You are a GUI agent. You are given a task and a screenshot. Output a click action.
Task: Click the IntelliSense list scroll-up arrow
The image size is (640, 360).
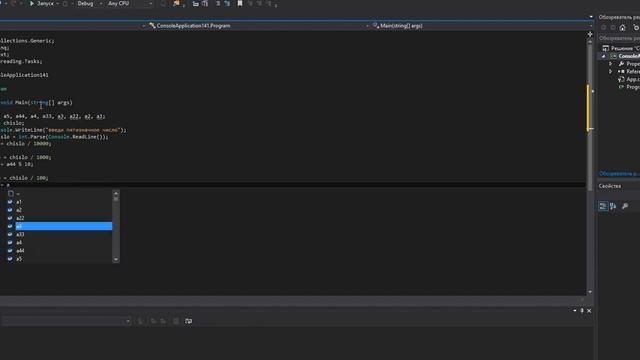tap(116, 193)
